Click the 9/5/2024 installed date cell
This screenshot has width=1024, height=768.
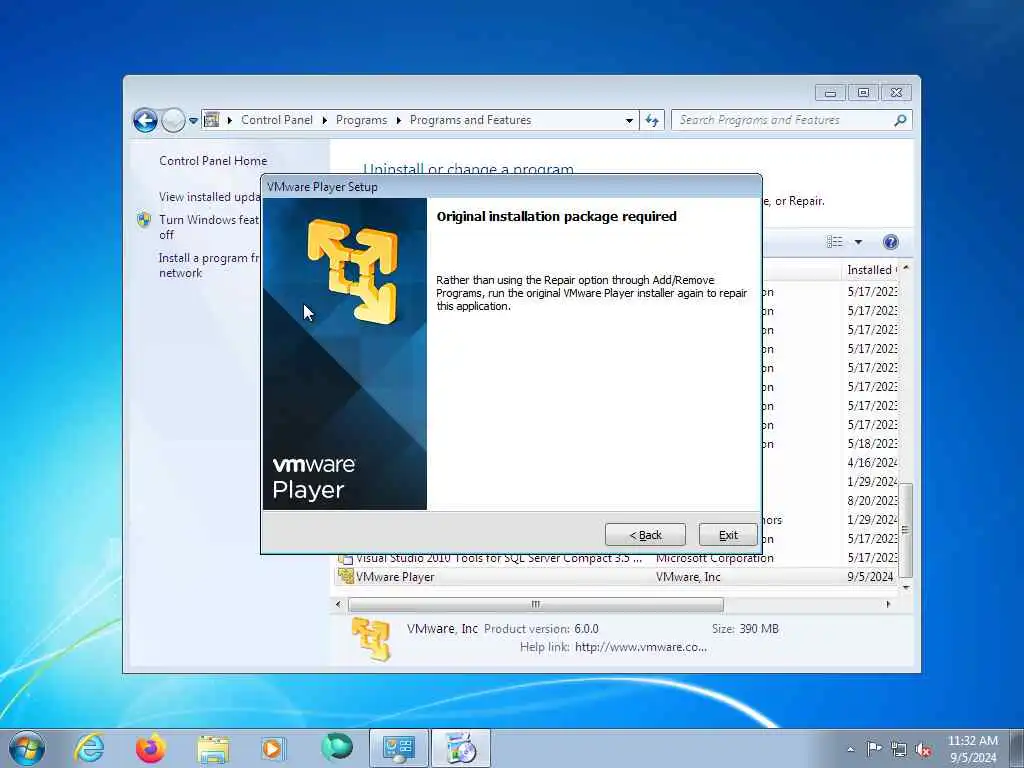click(870, 577)
